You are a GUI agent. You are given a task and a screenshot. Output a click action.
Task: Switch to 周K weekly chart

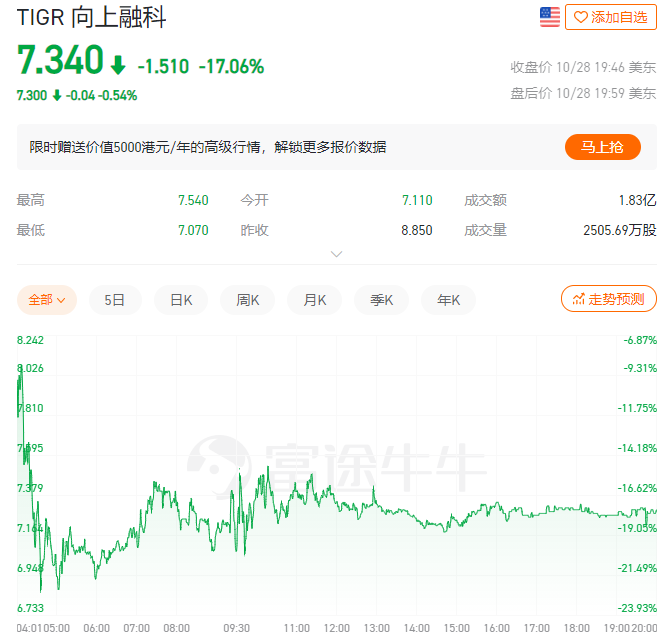248,299
